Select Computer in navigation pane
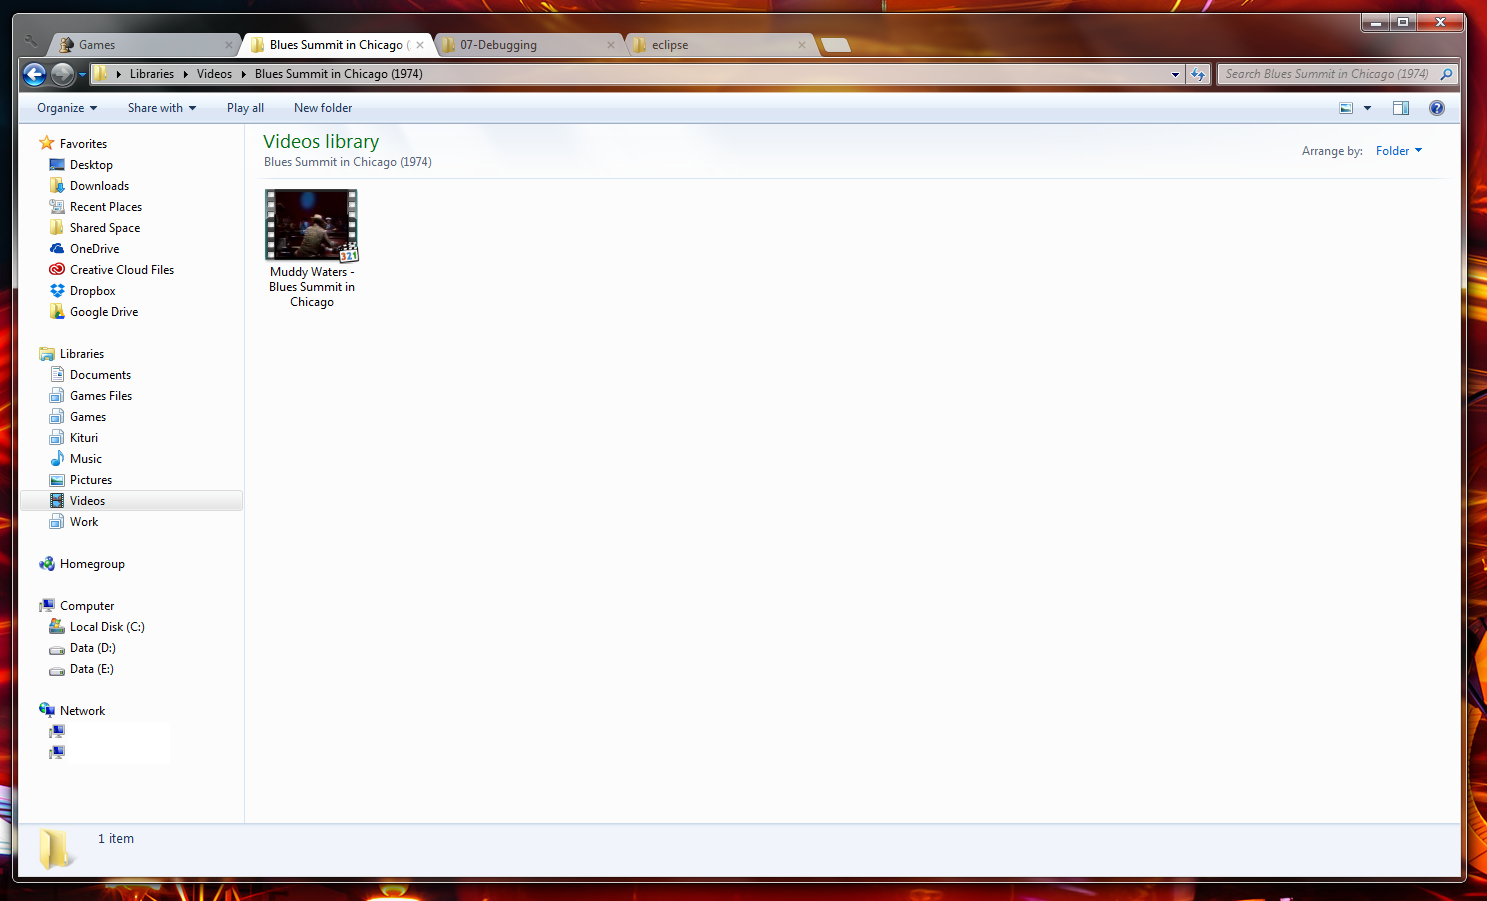The width and height of the screenshot is (1487, 901). click(x=87, y=606)
